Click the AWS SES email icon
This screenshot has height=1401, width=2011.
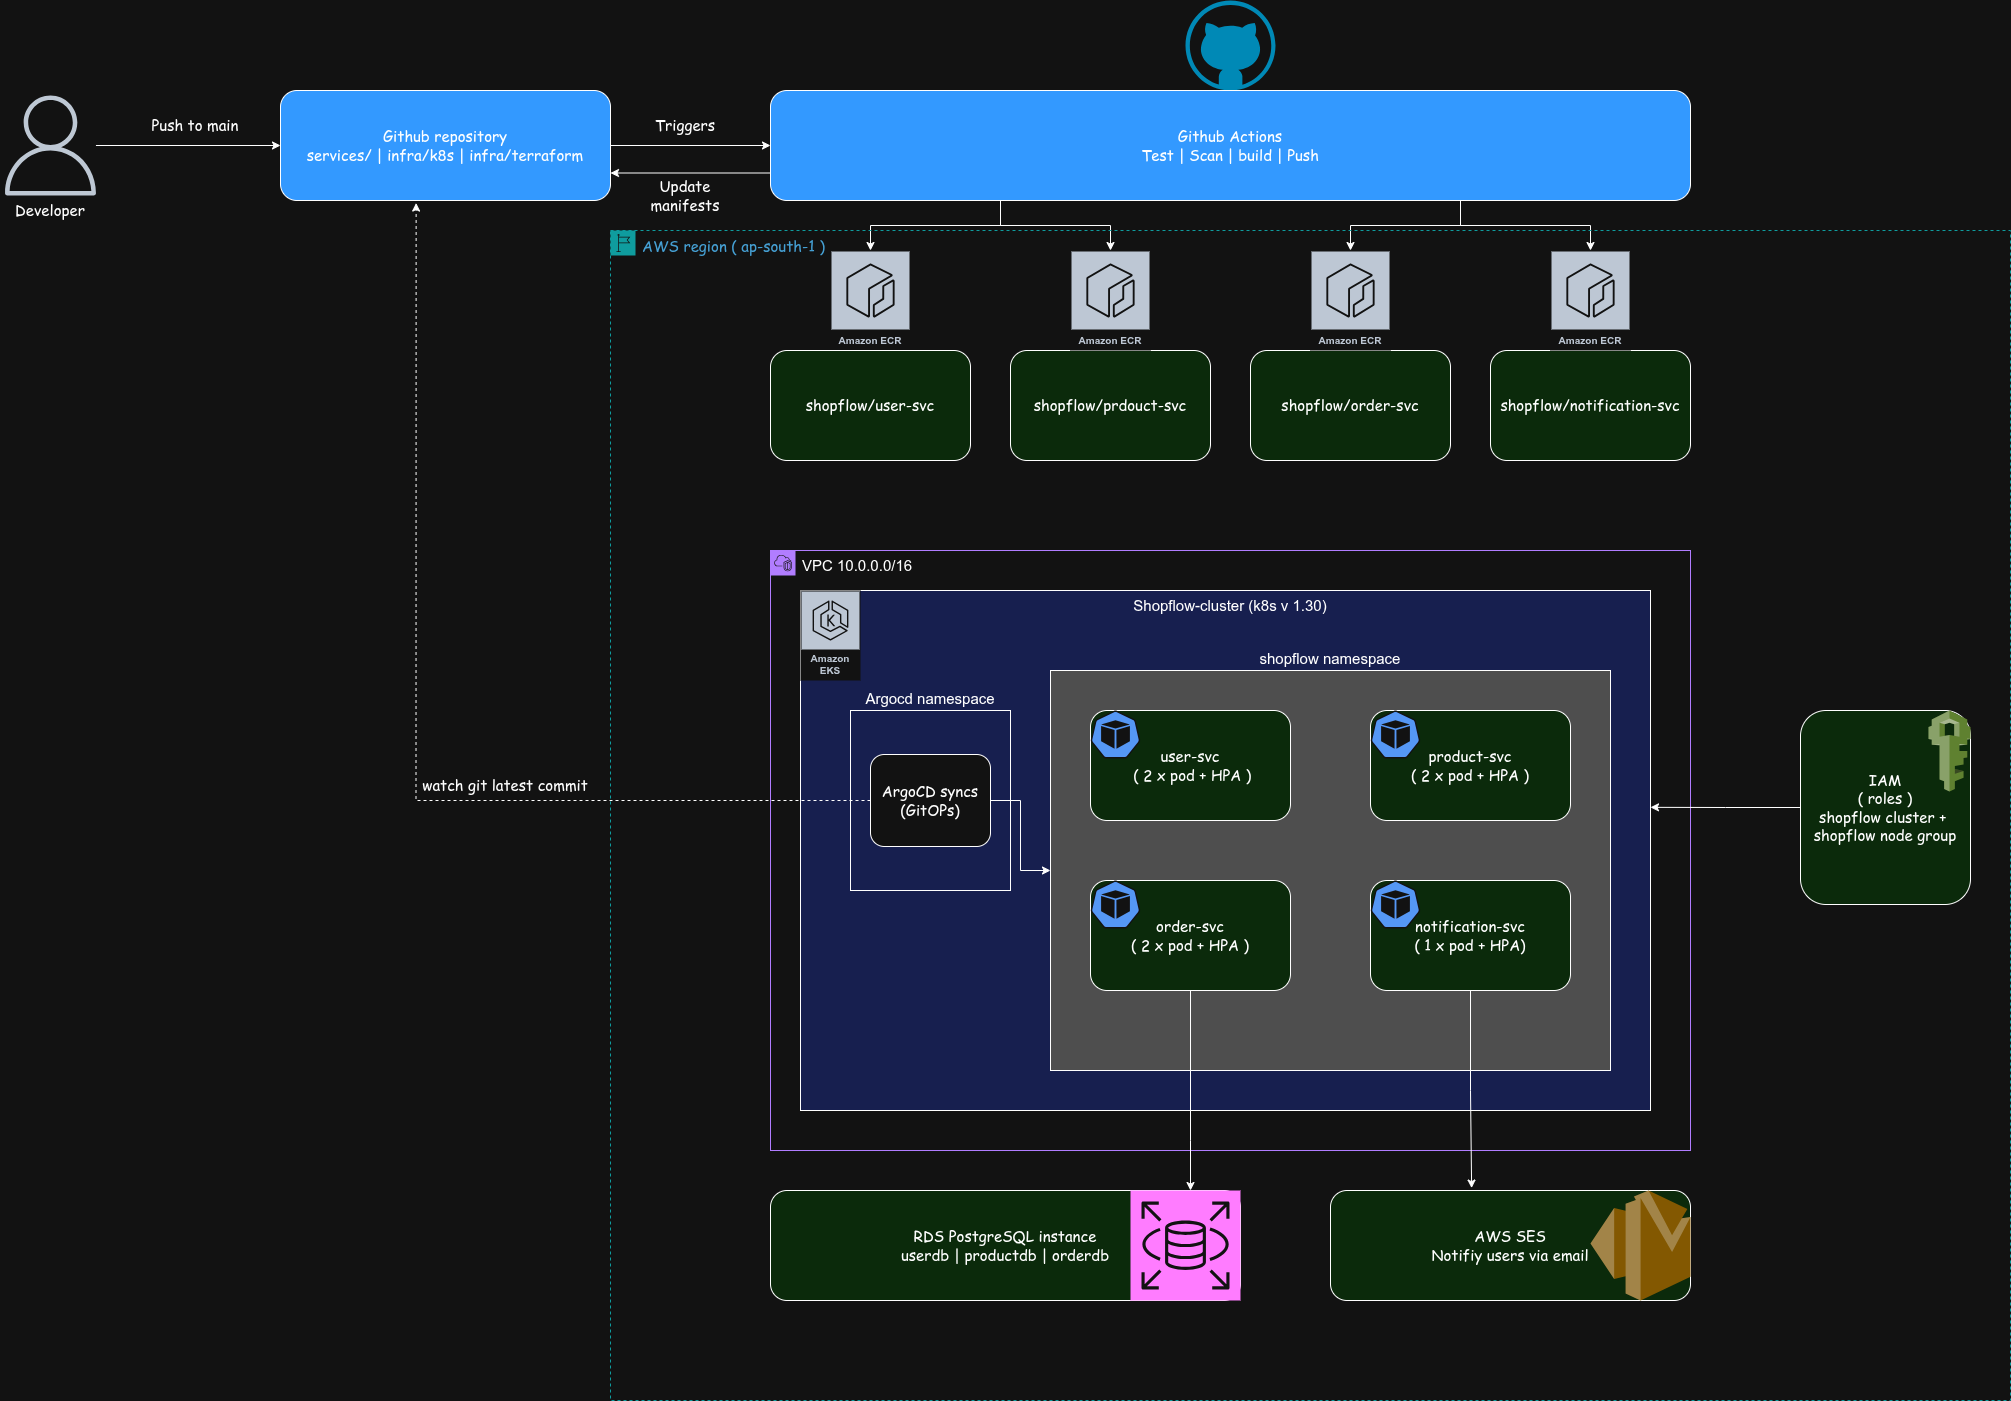click(1642, 1245)
